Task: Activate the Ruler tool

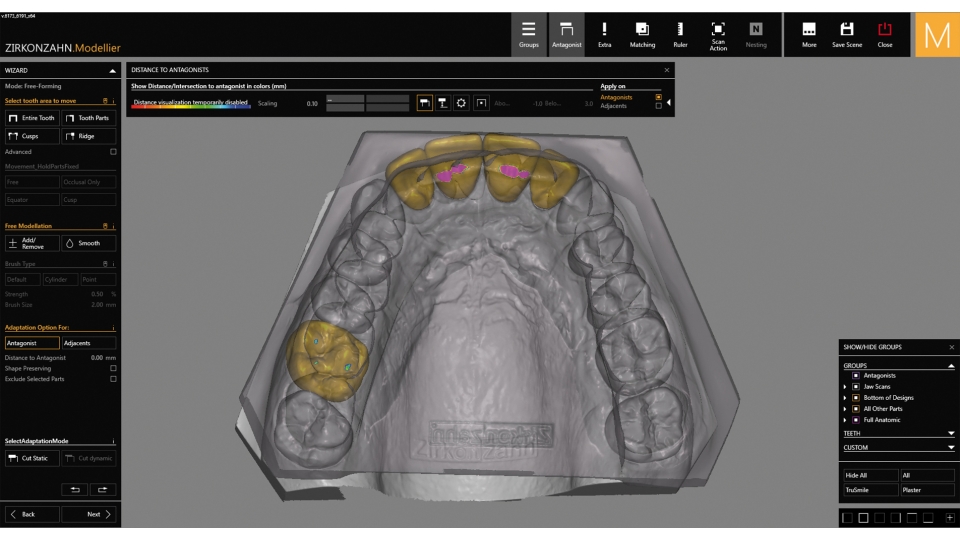Action: 680,35
